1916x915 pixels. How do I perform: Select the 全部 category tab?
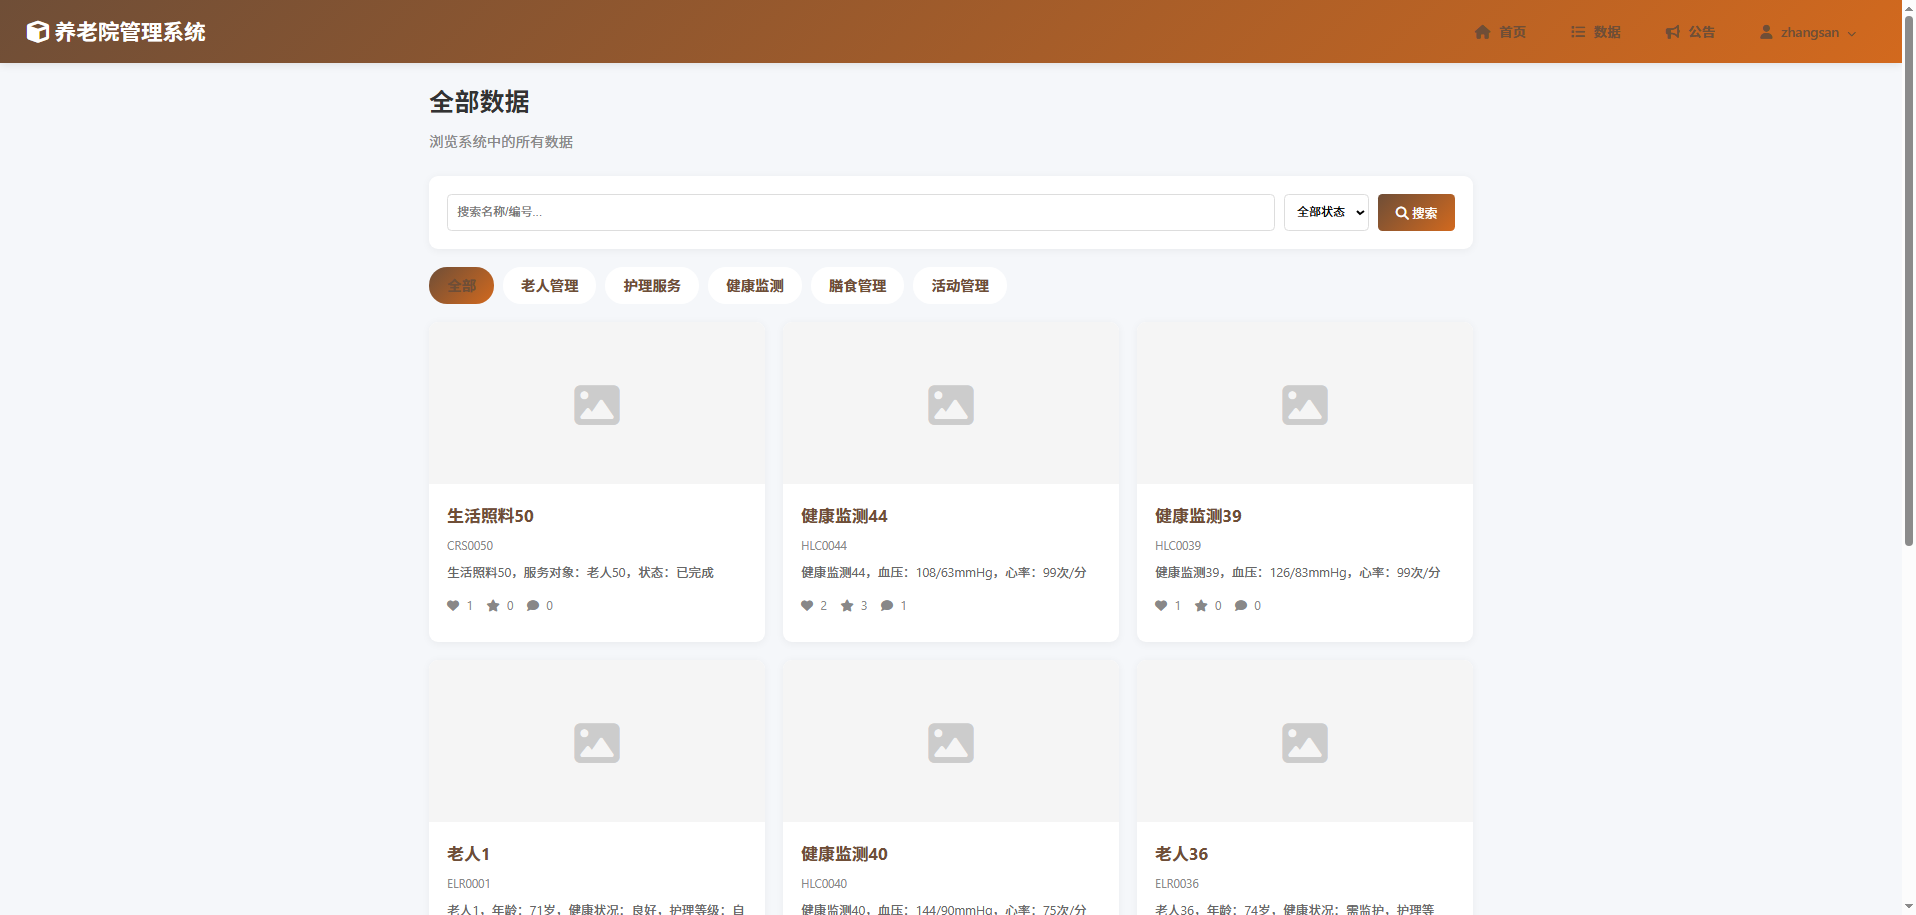pyautogui.click(x=461, y=286)
